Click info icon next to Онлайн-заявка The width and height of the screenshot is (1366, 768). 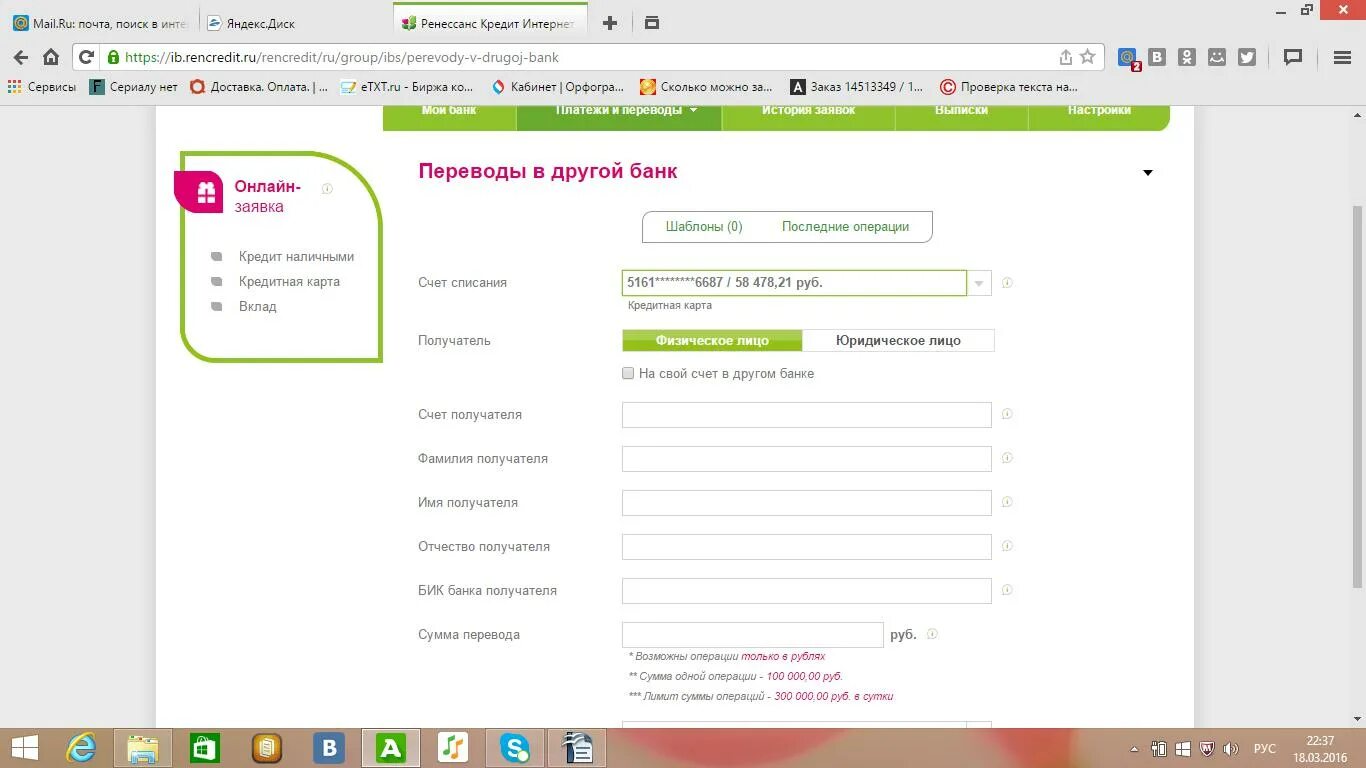point(327,188)
